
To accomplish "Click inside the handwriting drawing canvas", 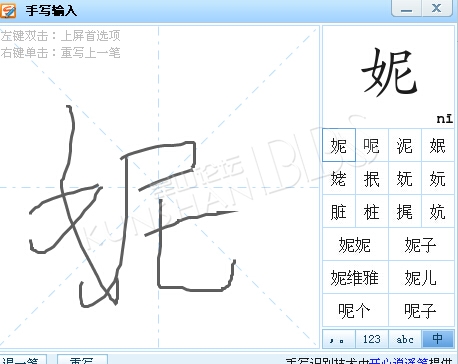I will click(x=159, y=187).
